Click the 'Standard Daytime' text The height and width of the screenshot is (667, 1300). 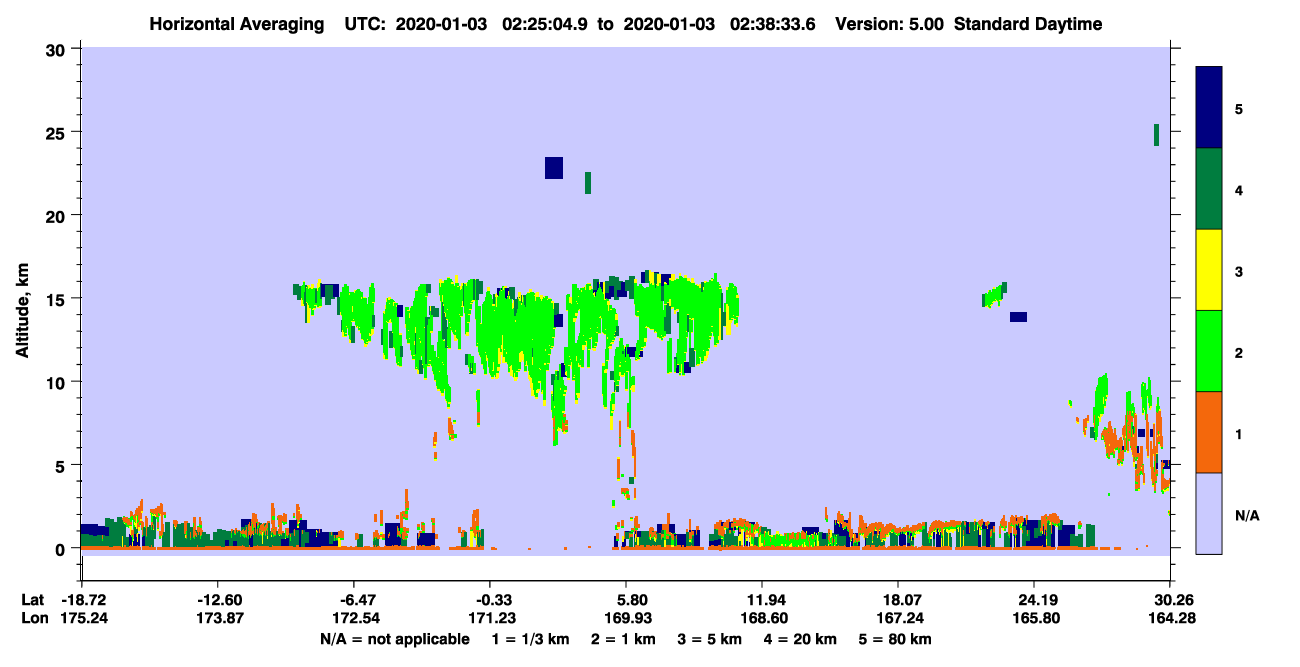pos(1029,24)
